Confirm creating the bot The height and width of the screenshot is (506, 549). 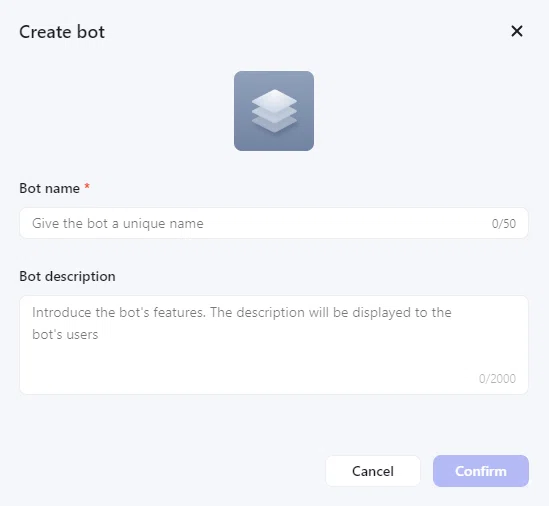click(x=481, y=471)
